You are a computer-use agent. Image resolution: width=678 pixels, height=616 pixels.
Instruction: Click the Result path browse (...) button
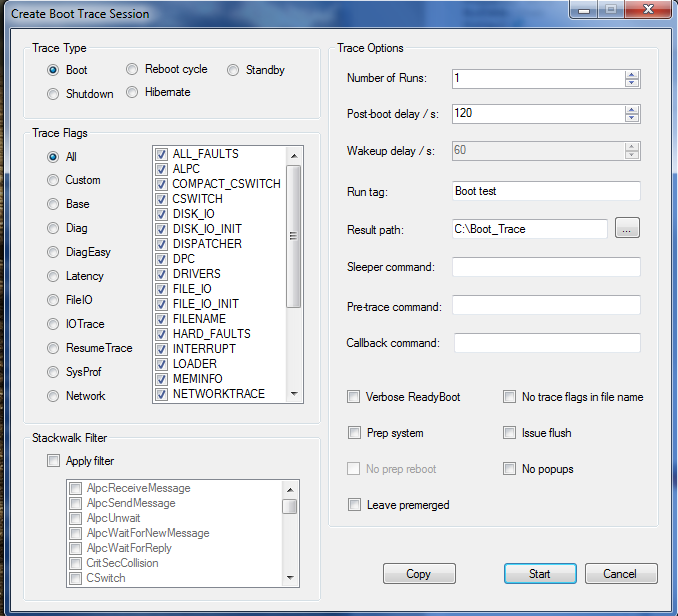[x=627, y=229]
